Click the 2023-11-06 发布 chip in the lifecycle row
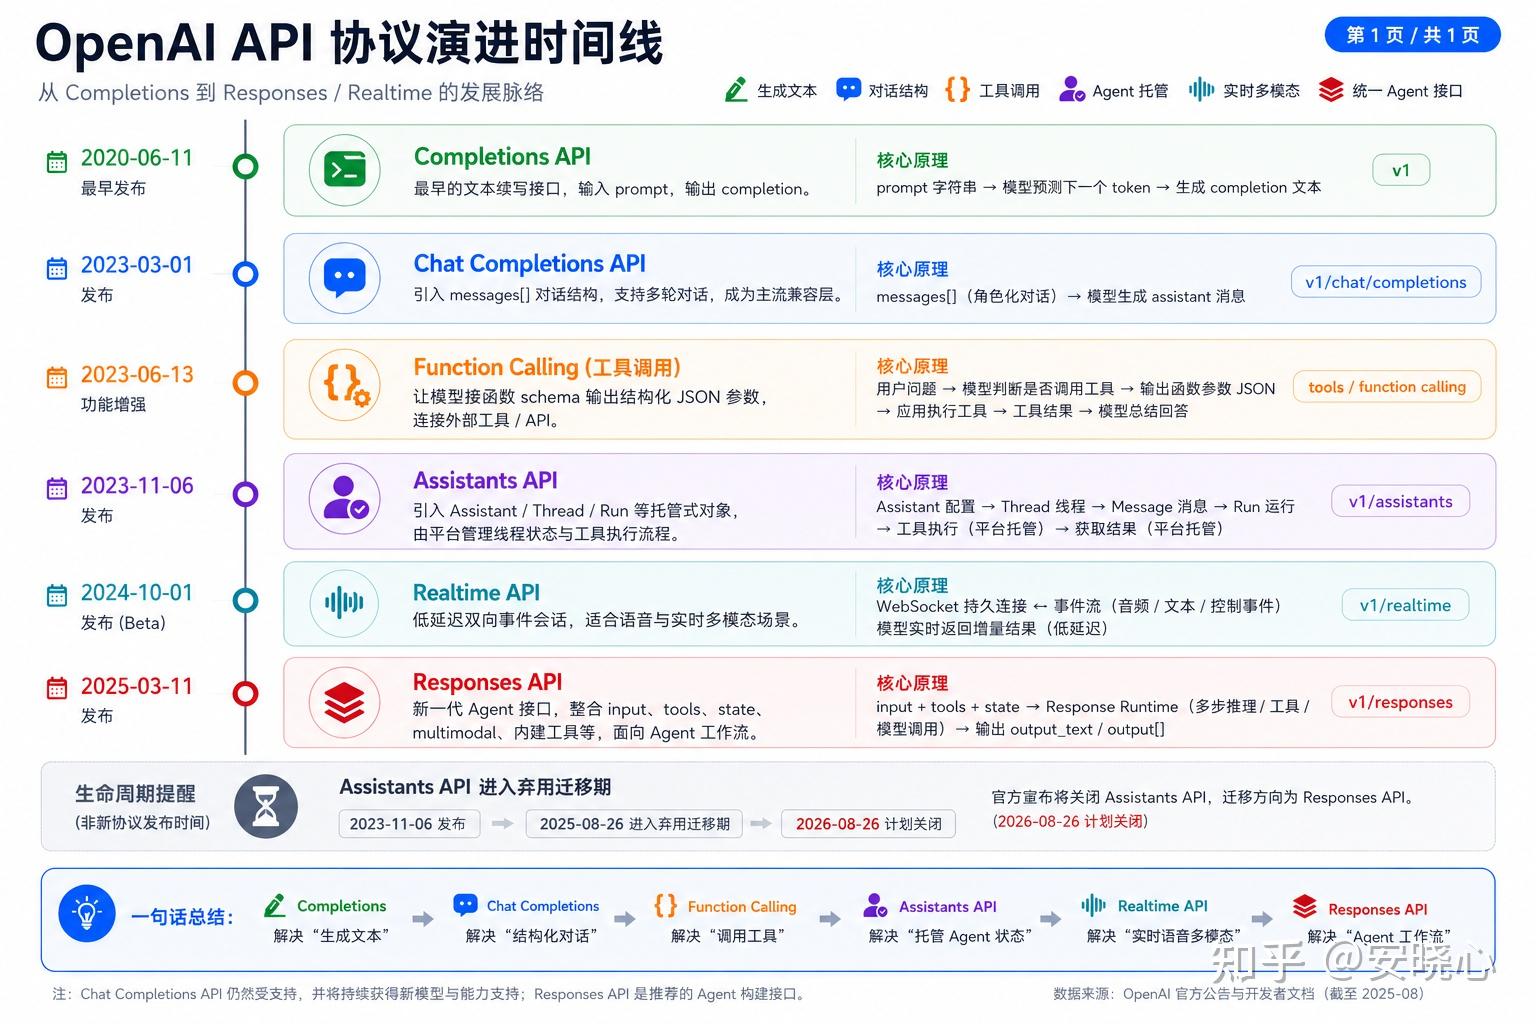 (409, 824)
